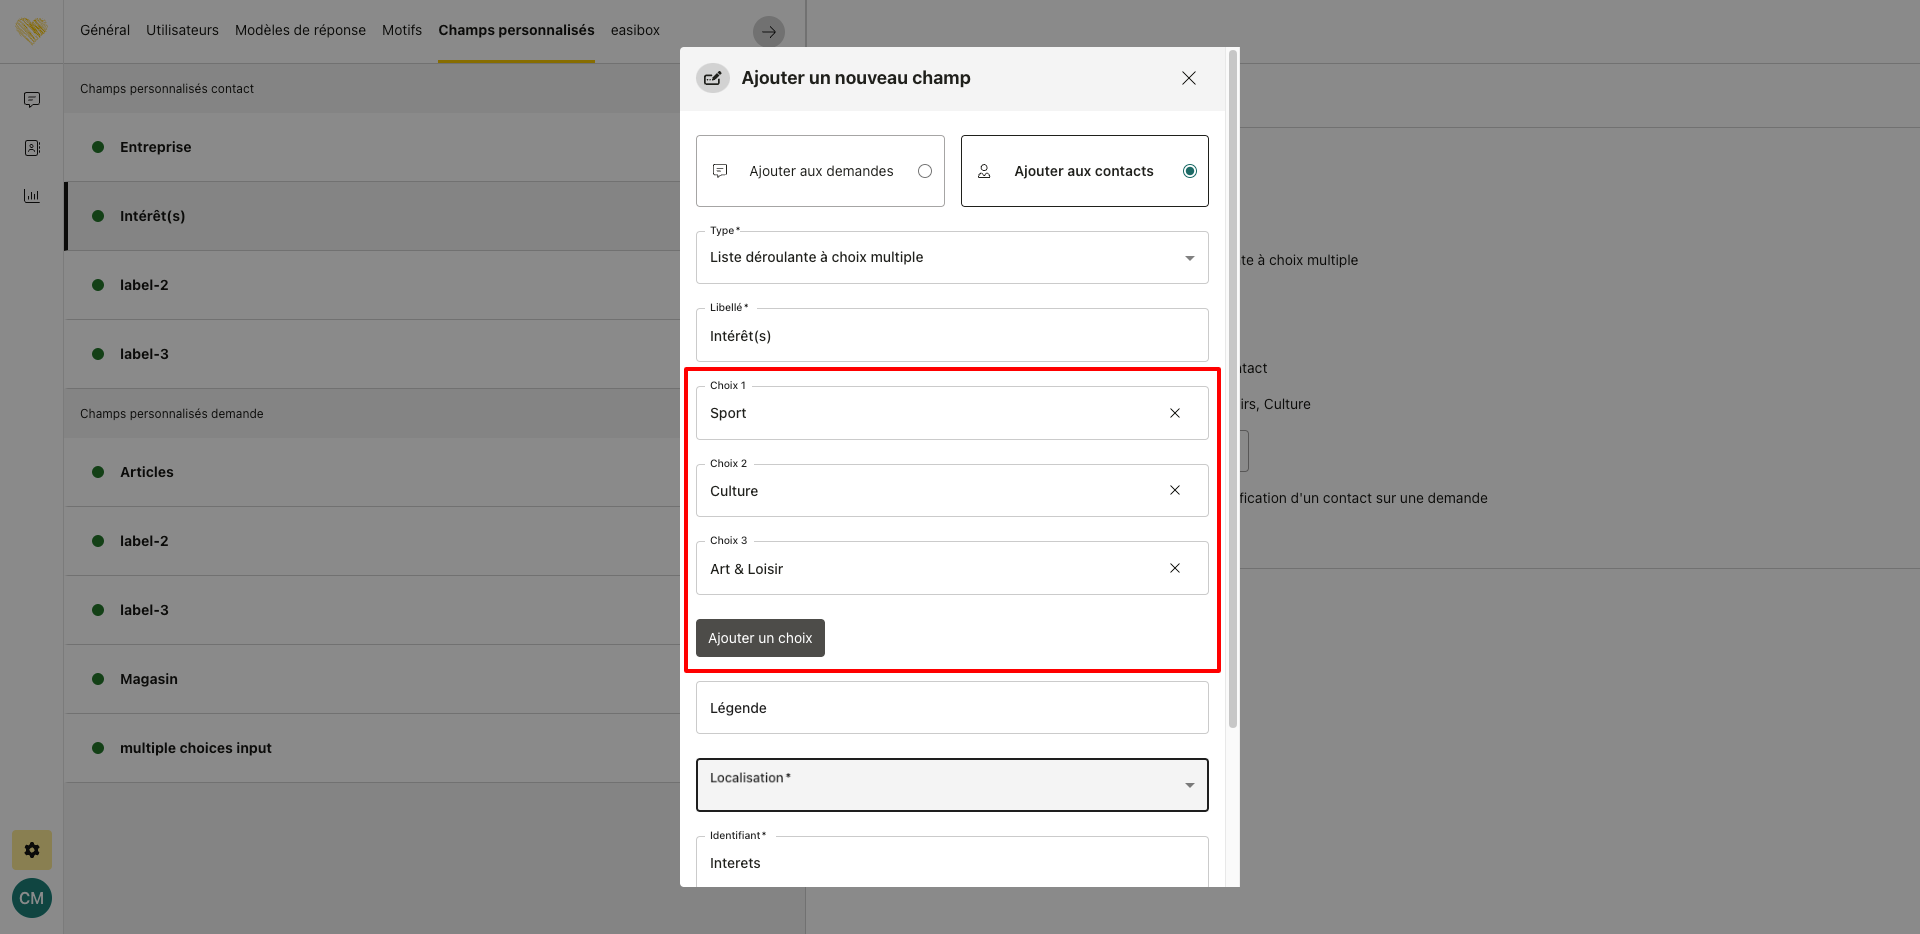Click the settings gear icon

(x=32, y=850)
